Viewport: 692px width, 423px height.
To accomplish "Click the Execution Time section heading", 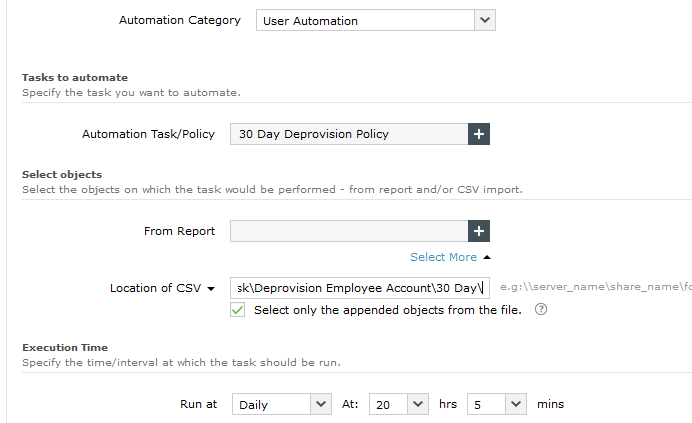I will [65, 348].
